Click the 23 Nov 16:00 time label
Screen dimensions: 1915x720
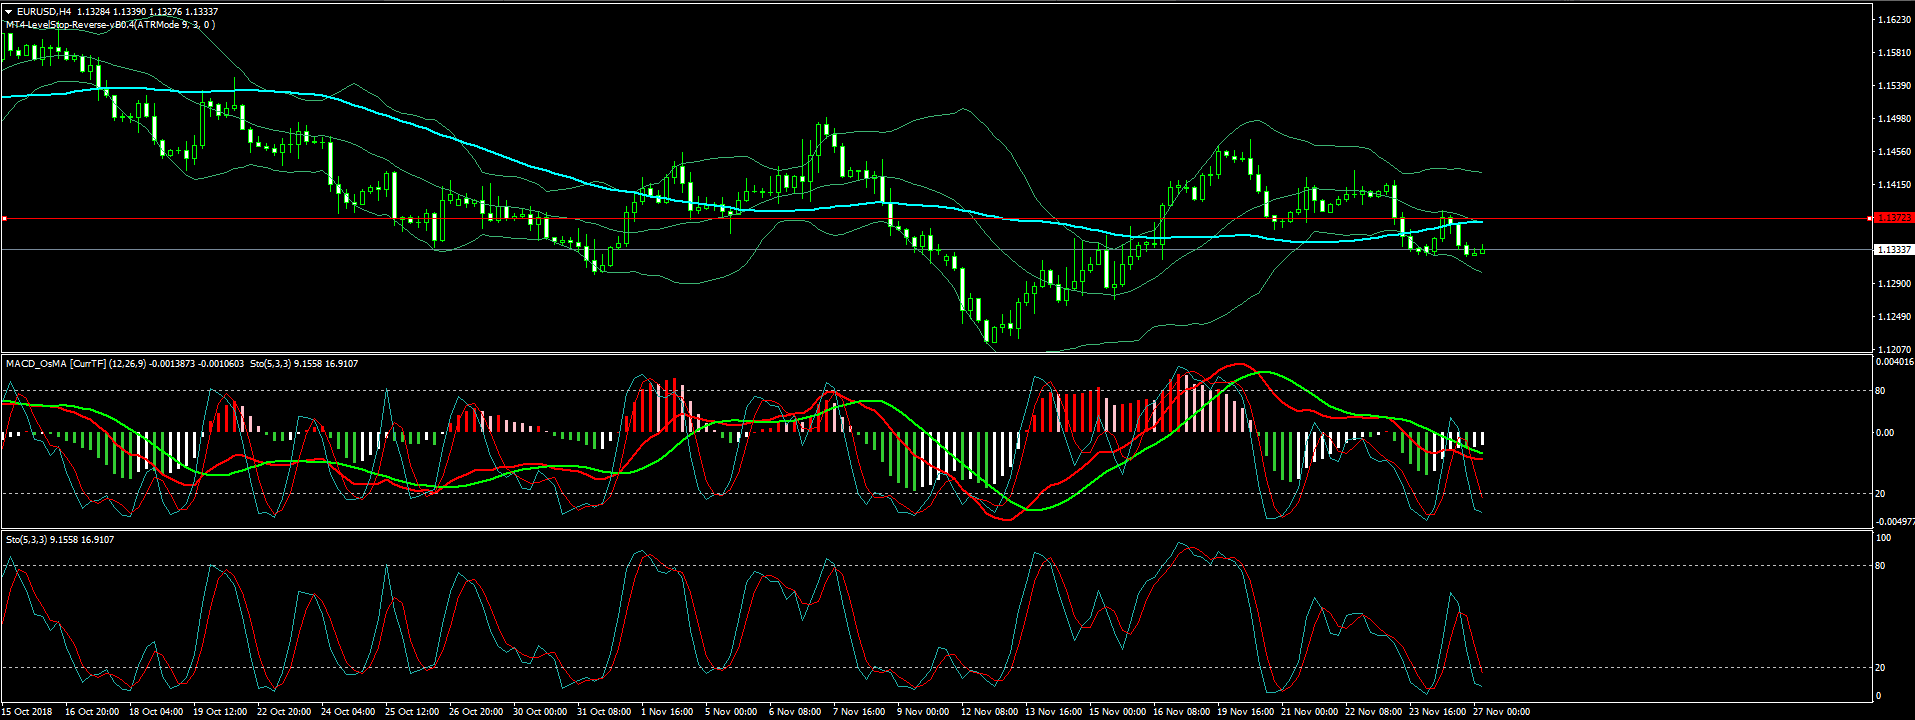click(x=1438, y=712)
